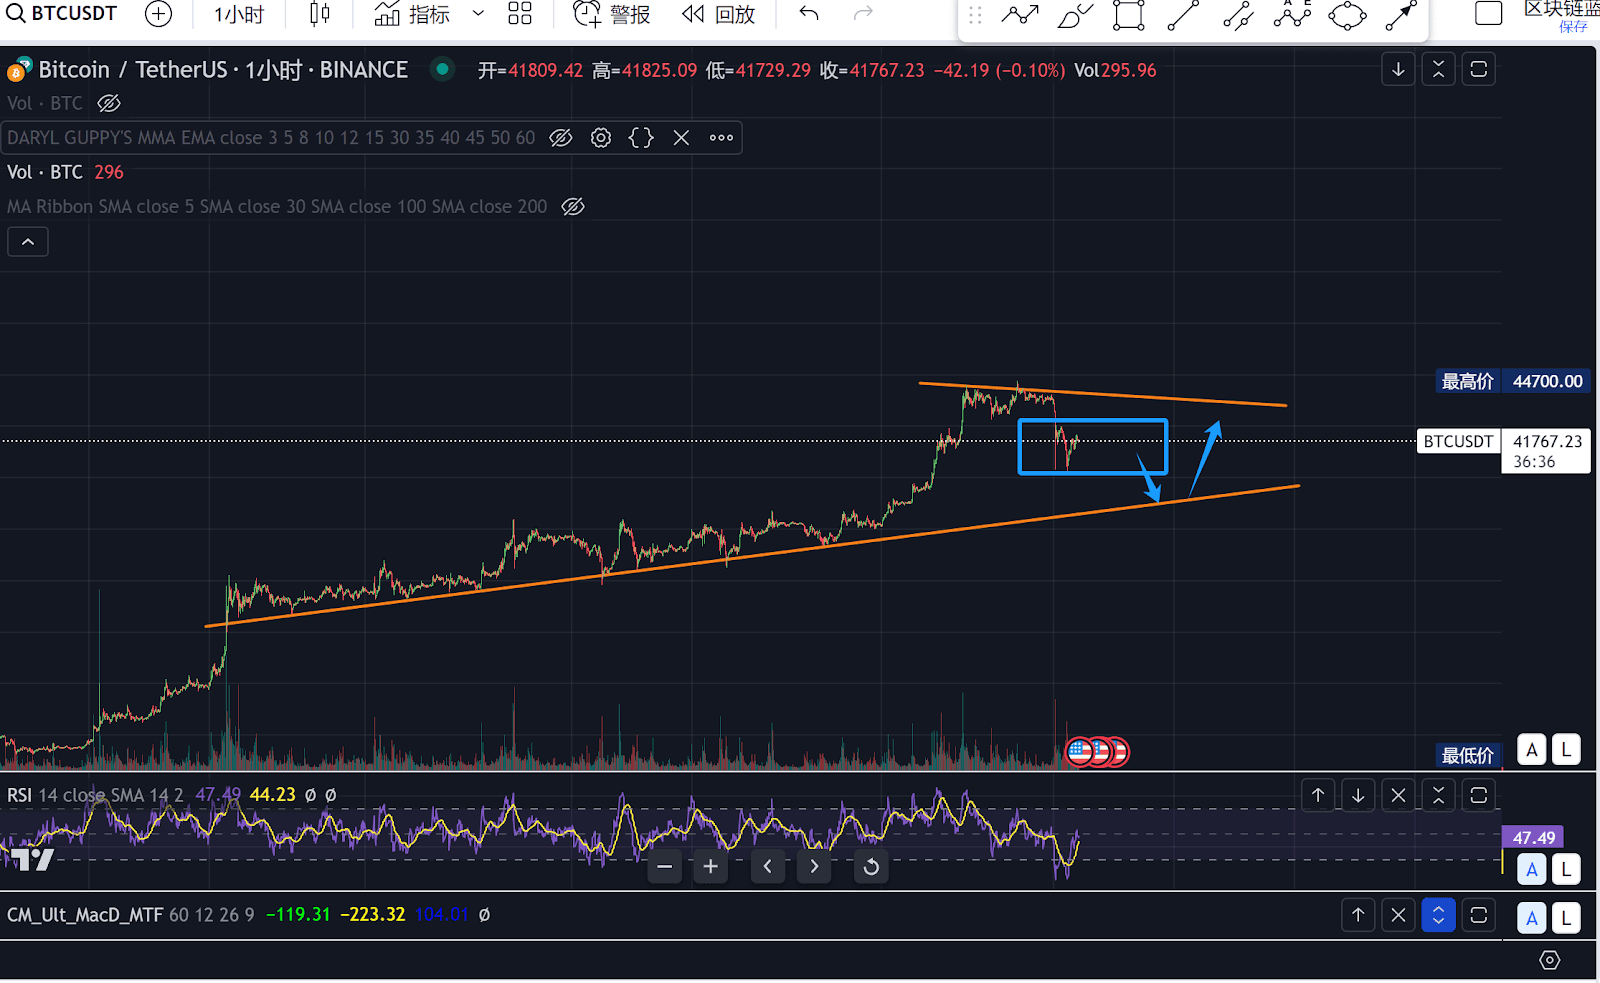The width and height of the screenshot is (1600, 983).
Task: Expand the favorite indicators chevron
Action: [478, 14]
